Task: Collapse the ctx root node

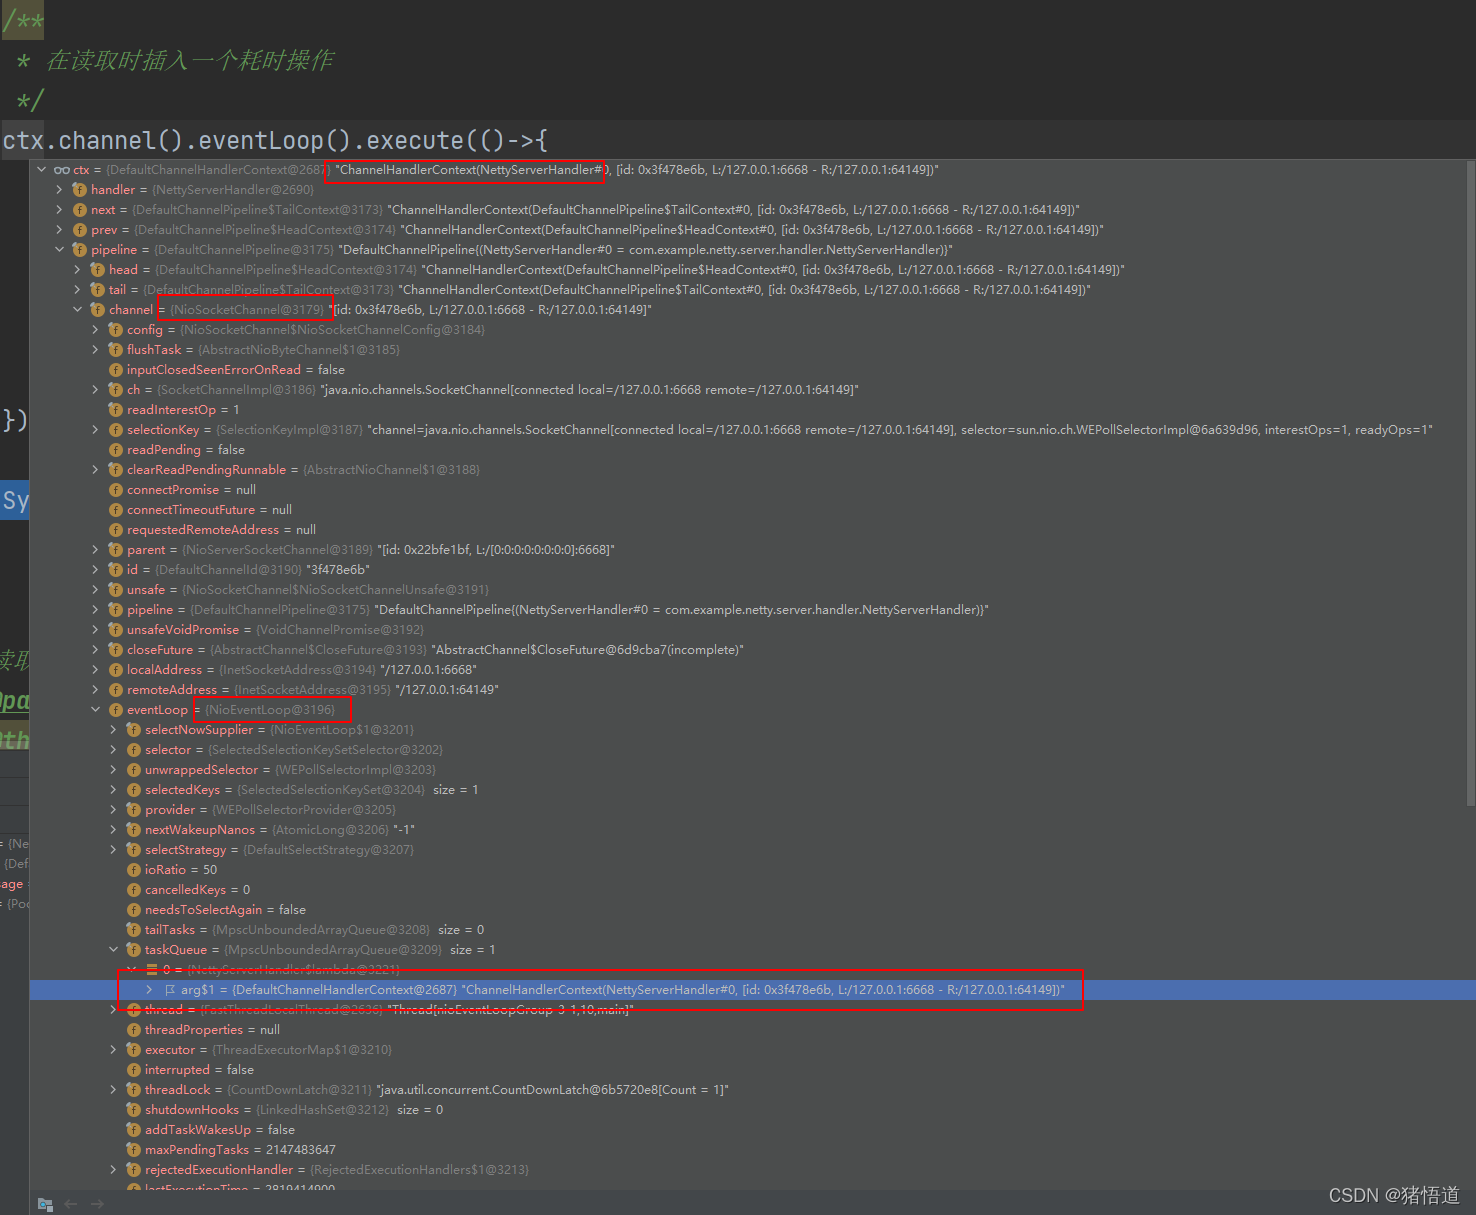Action: pyautogui.click(x=42, y=170)
